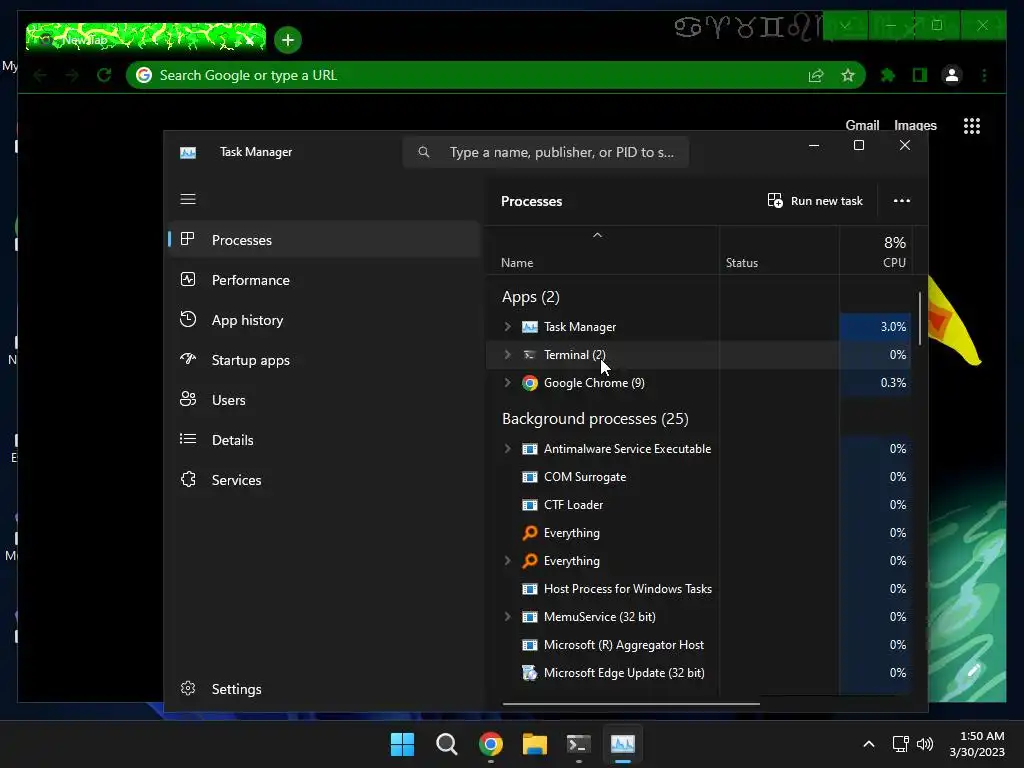Click the vertical scrollbar in process list
The width and height of the screenshot is (1024, 768).
point(920,319)
